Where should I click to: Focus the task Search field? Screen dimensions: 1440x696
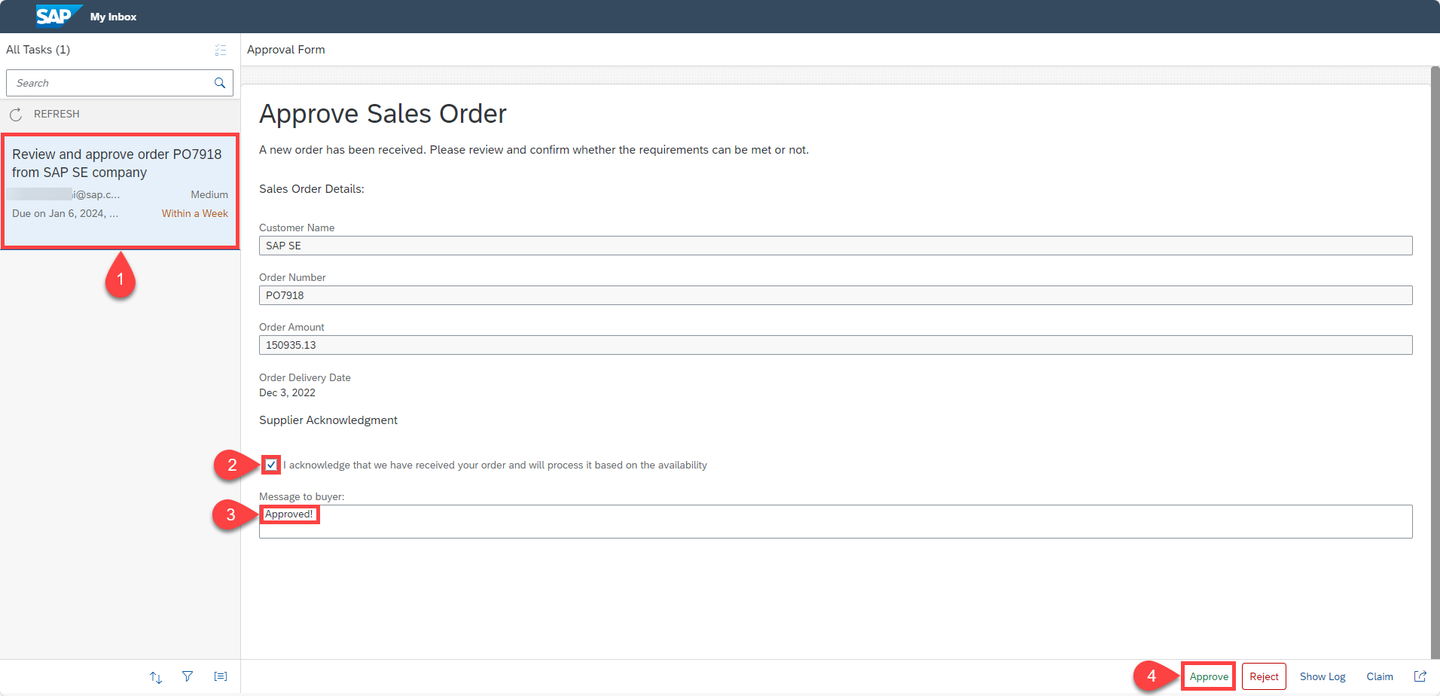tap(120, 83)
